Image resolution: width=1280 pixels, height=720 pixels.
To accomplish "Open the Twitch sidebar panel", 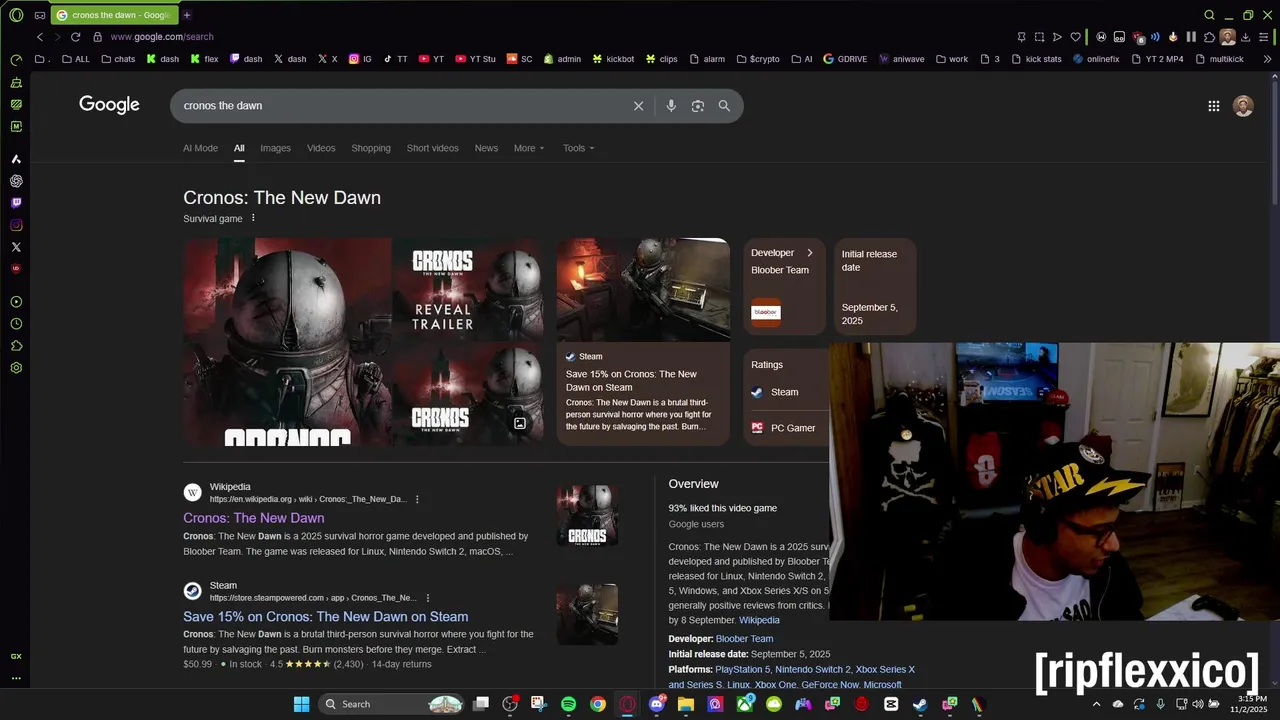I will (x=16, y=203).
